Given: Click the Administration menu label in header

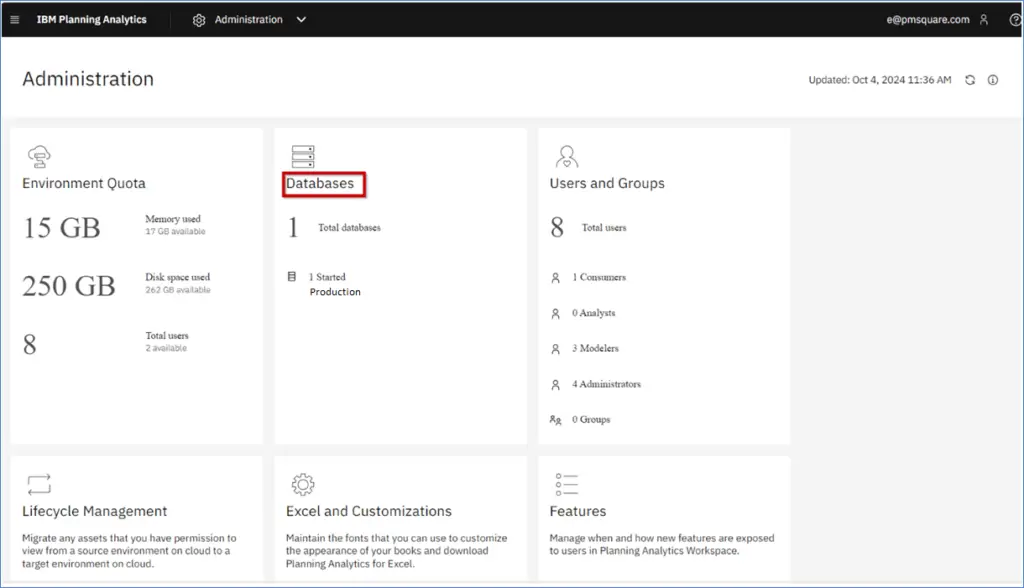Looking at the screenshot, I should pyautogui.click(x=249, y=20).
